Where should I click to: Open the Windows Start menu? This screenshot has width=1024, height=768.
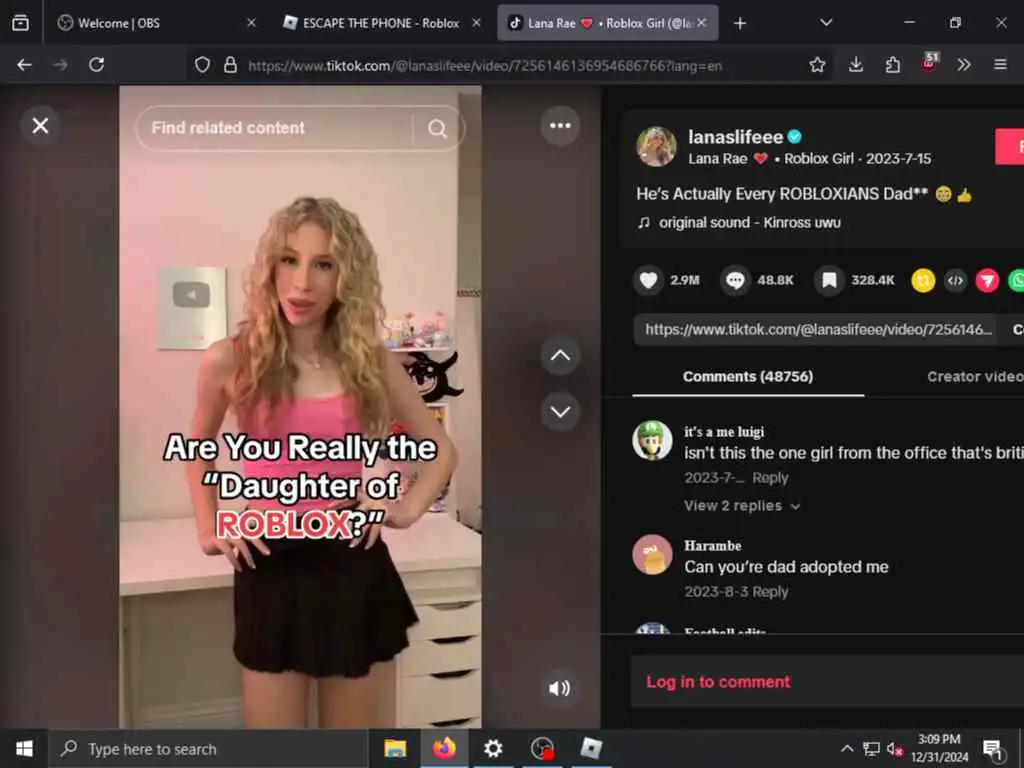click(x=24, y=748)
